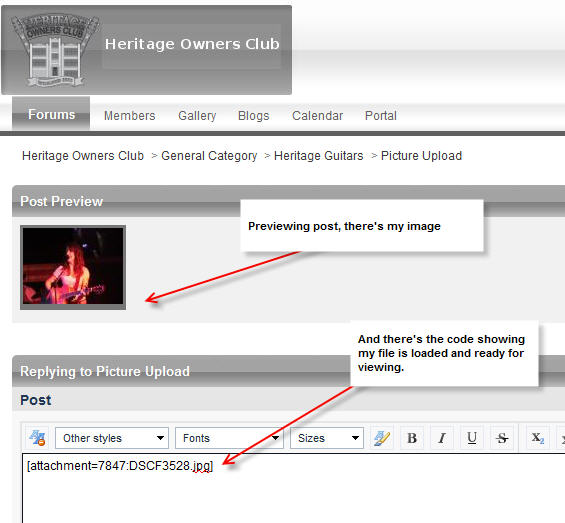Switch to the Forums tab
This screenshot has height=523, width=565.
click(x=51, y=115)
